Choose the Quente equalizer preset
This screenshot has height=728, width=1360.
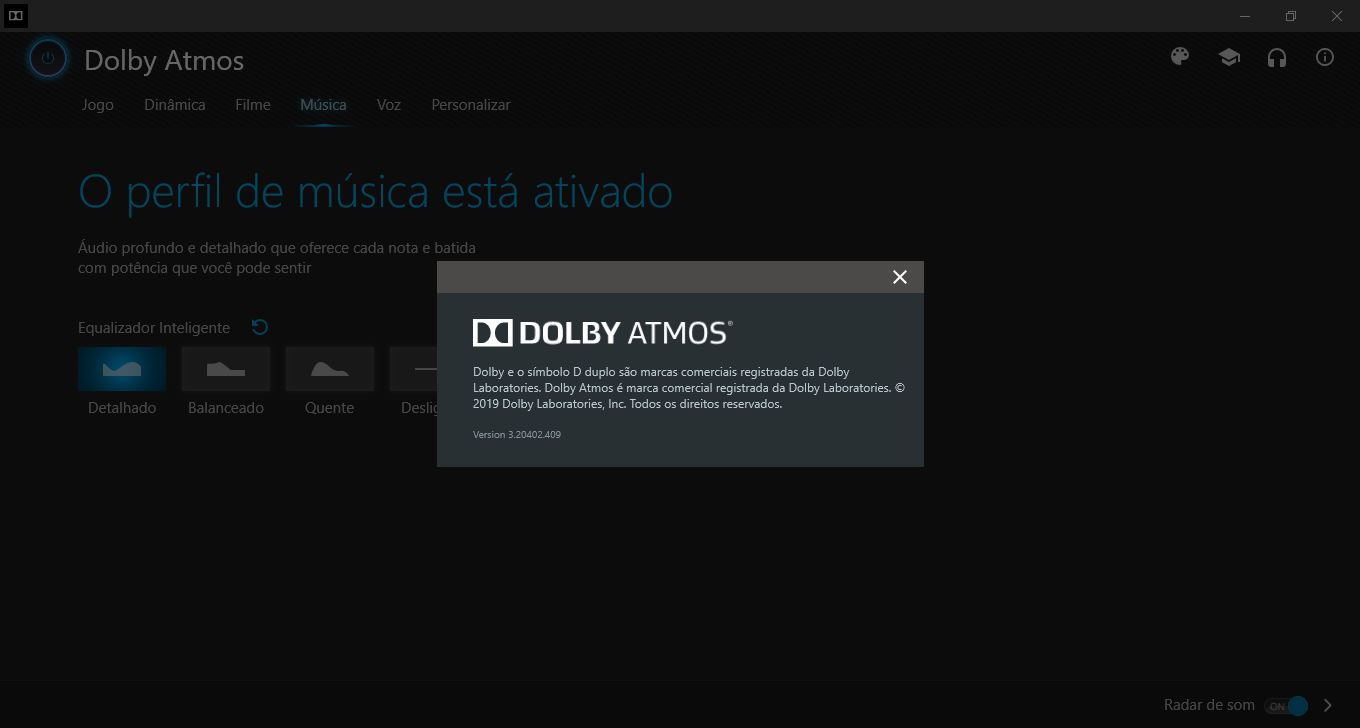pos(329,369)
